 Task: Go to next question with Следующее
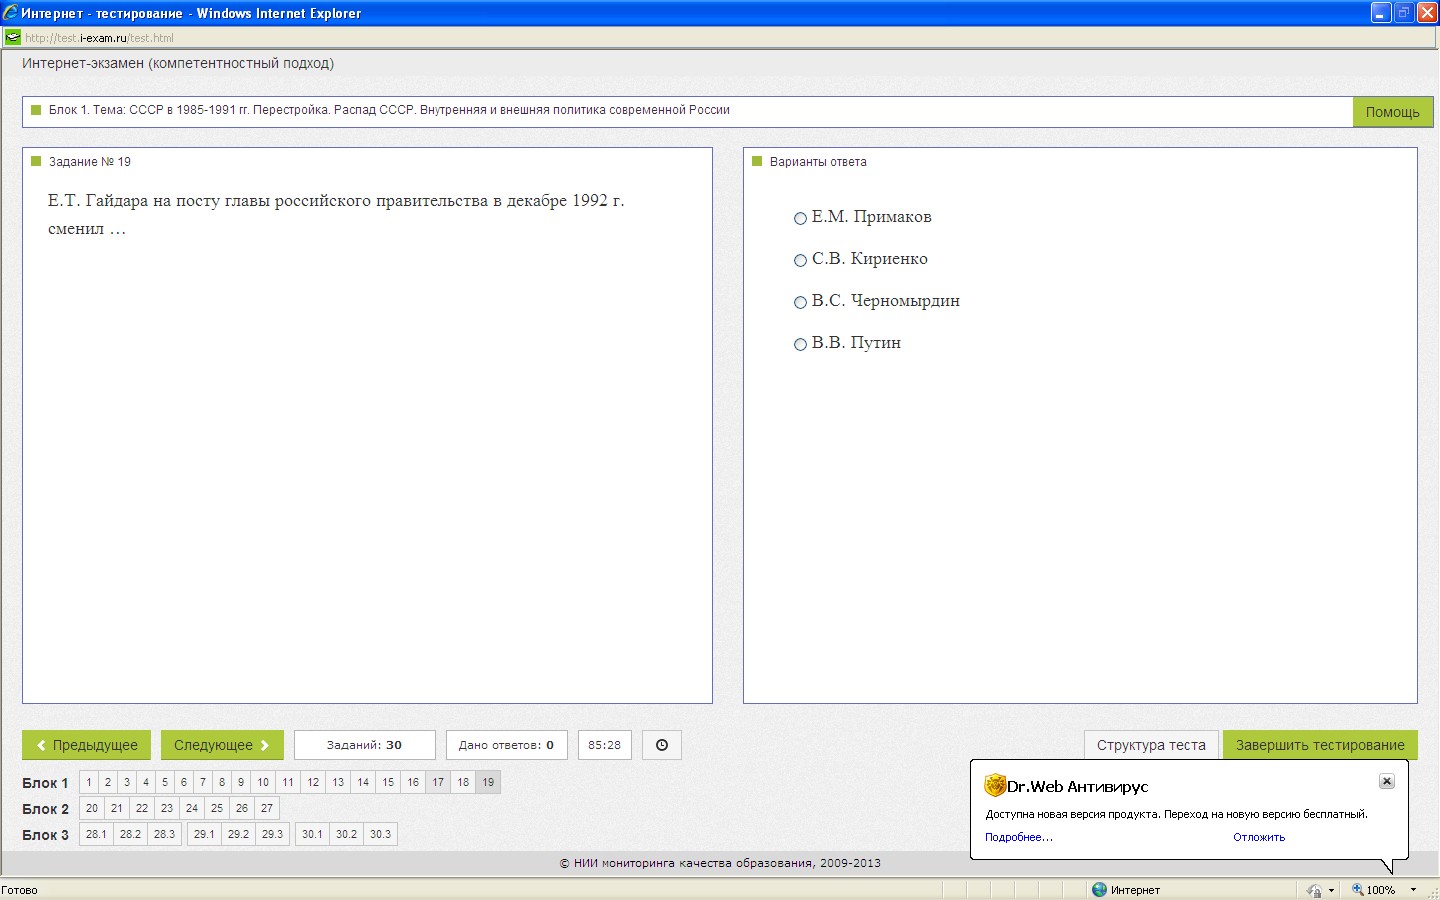point(222,745)
